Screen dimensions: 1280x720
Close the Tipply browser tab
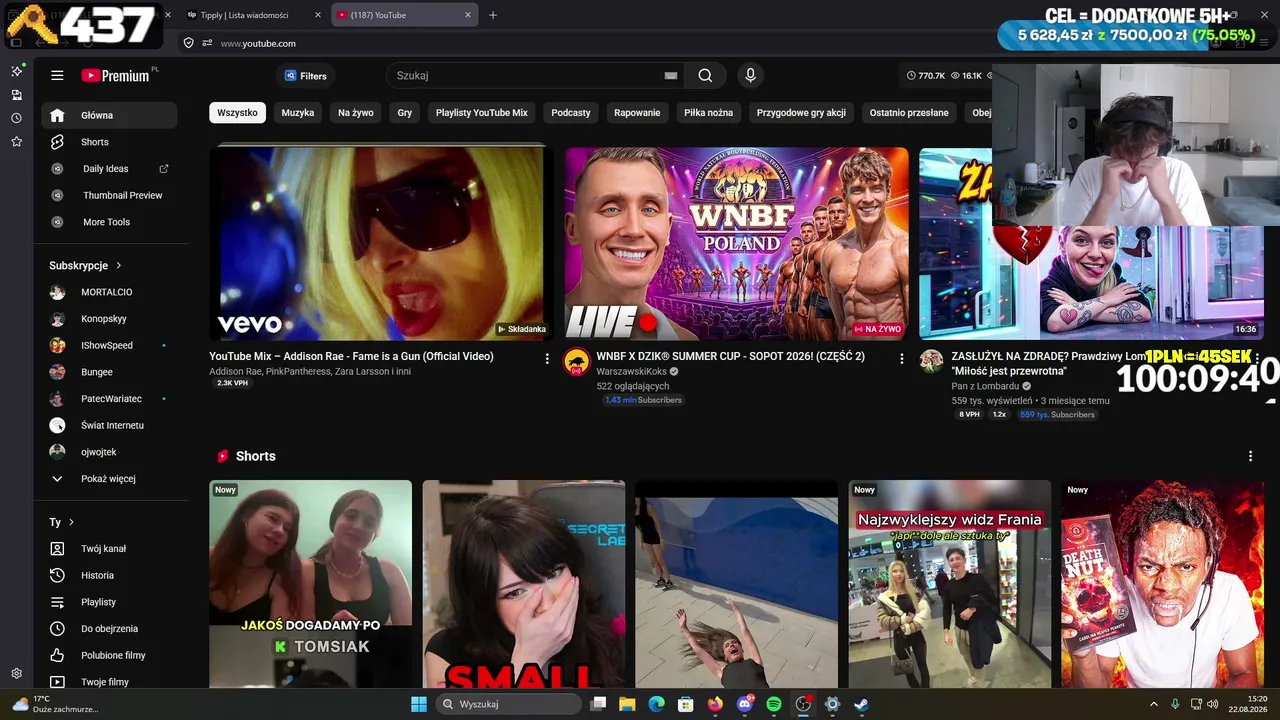[318, 15]
